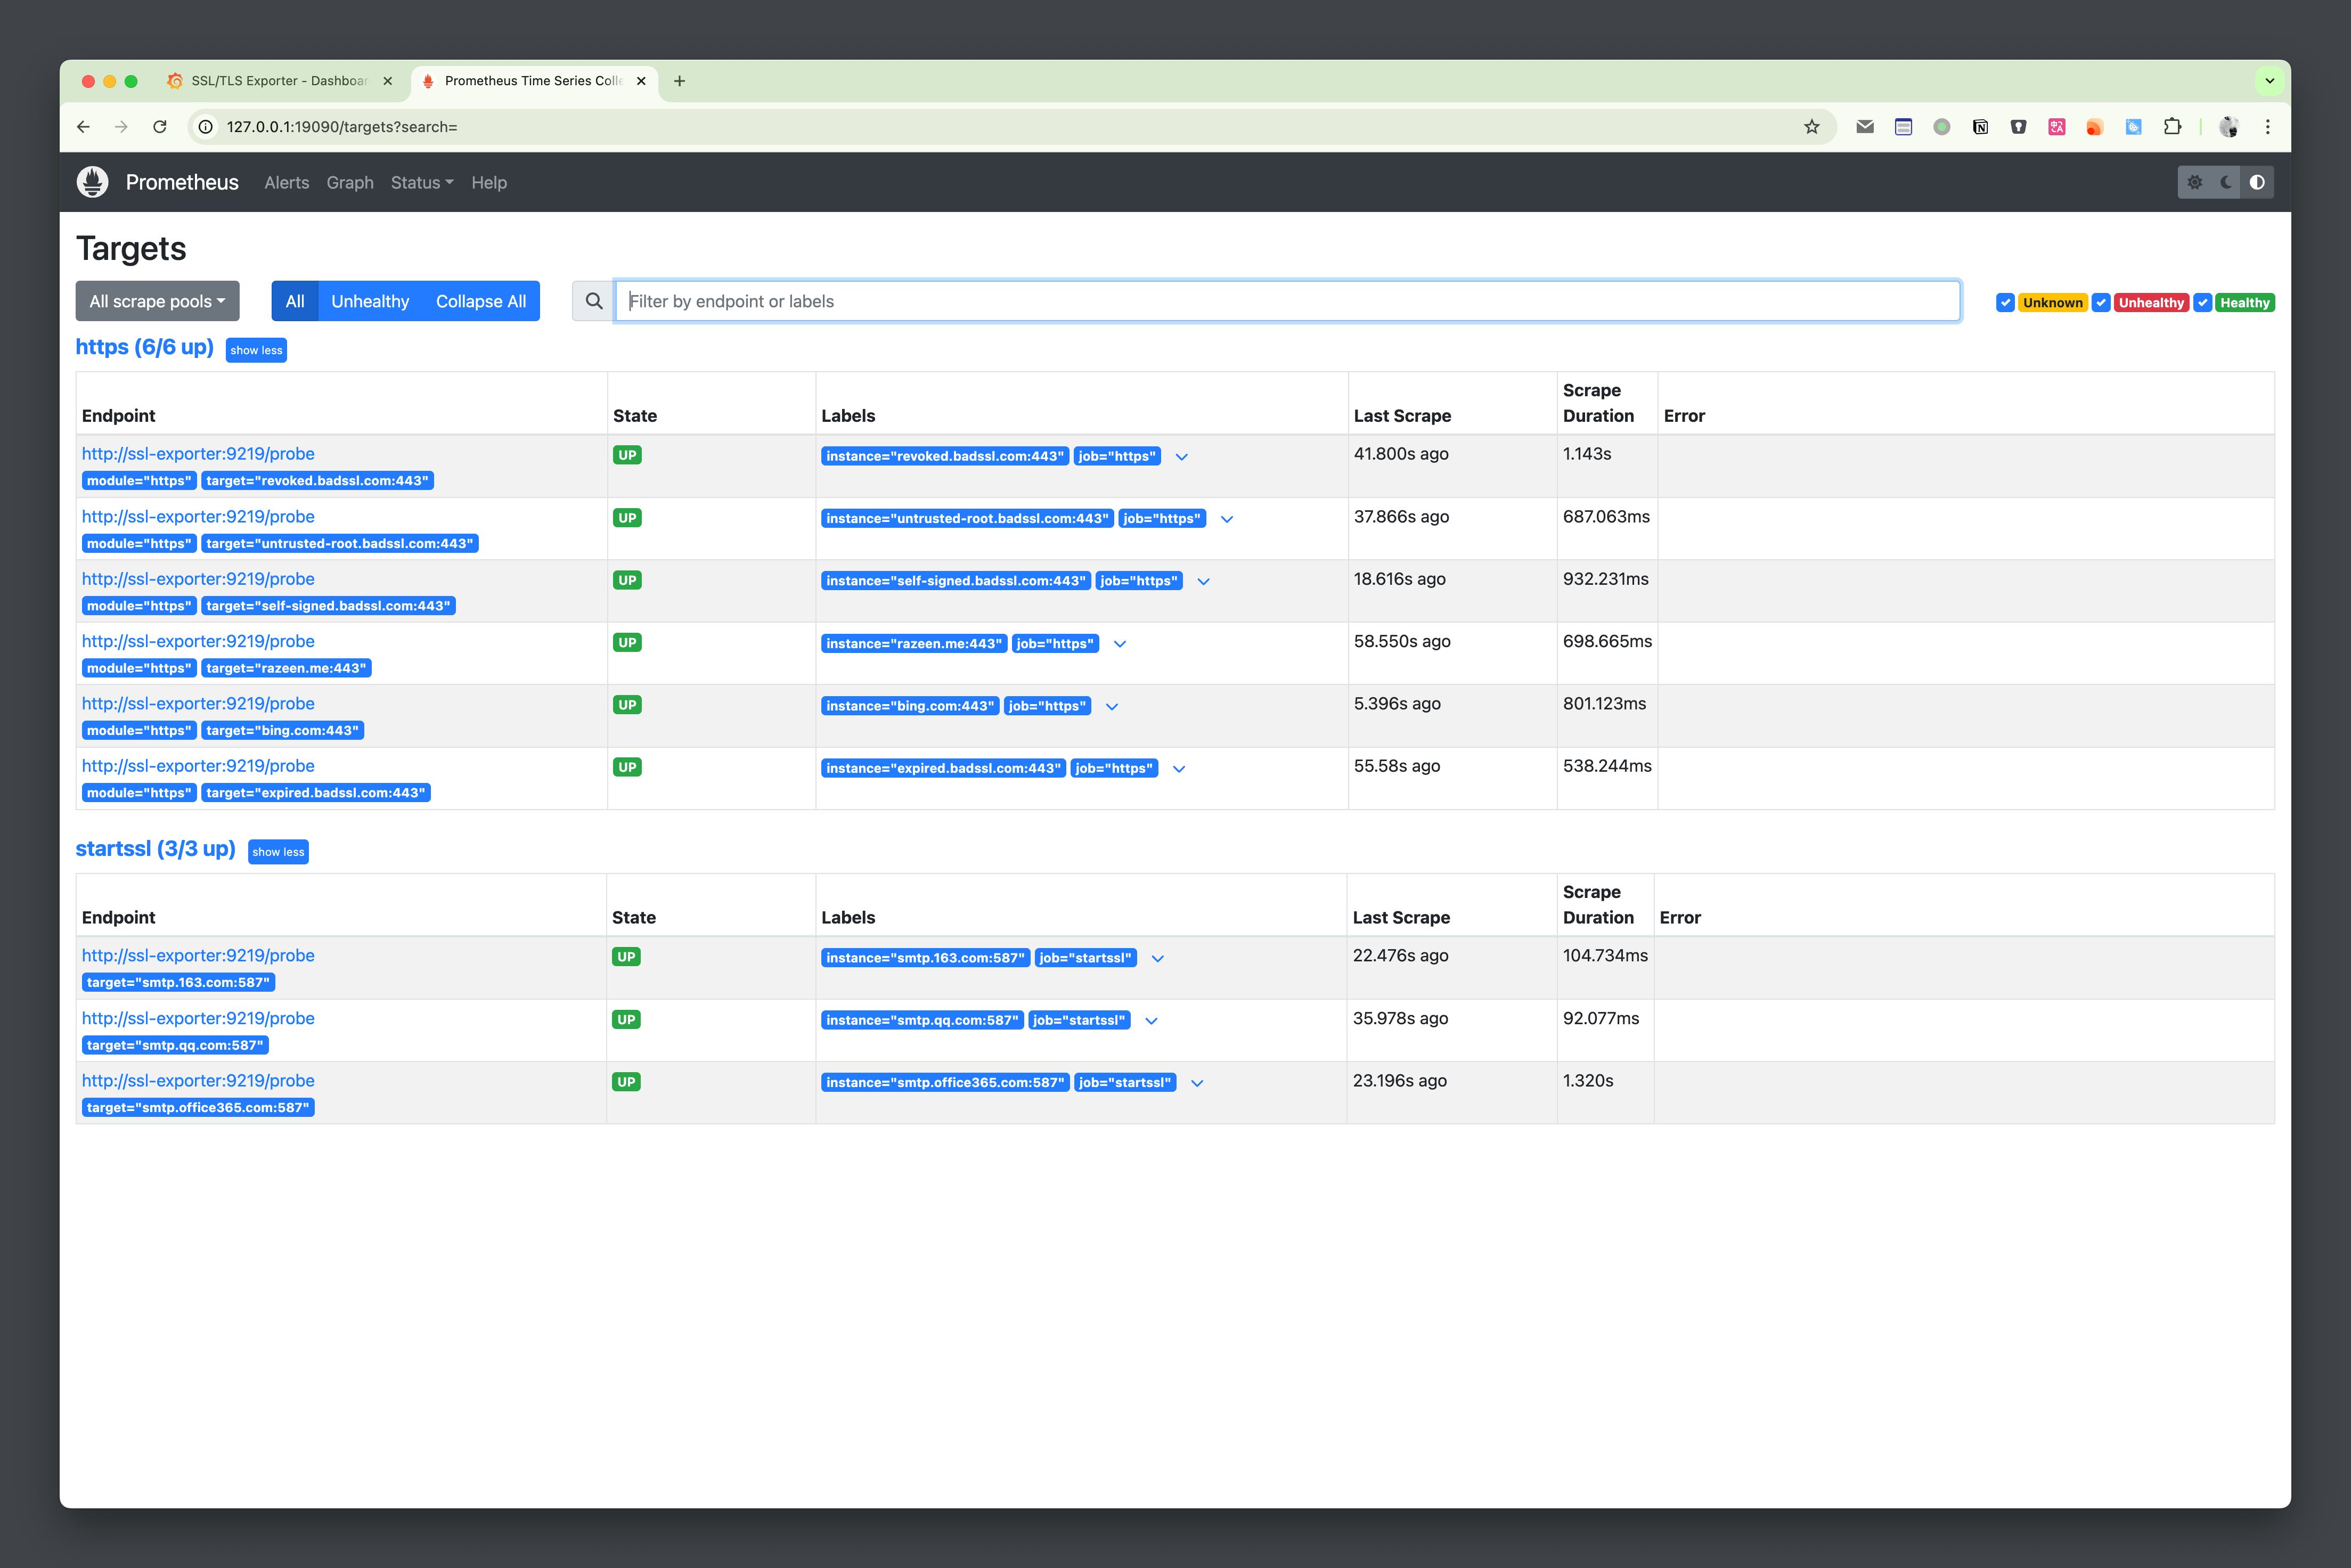Open the browser extensions puzzle icon
This screenshot has width=2351, height=1568.
pos(2172,127)
